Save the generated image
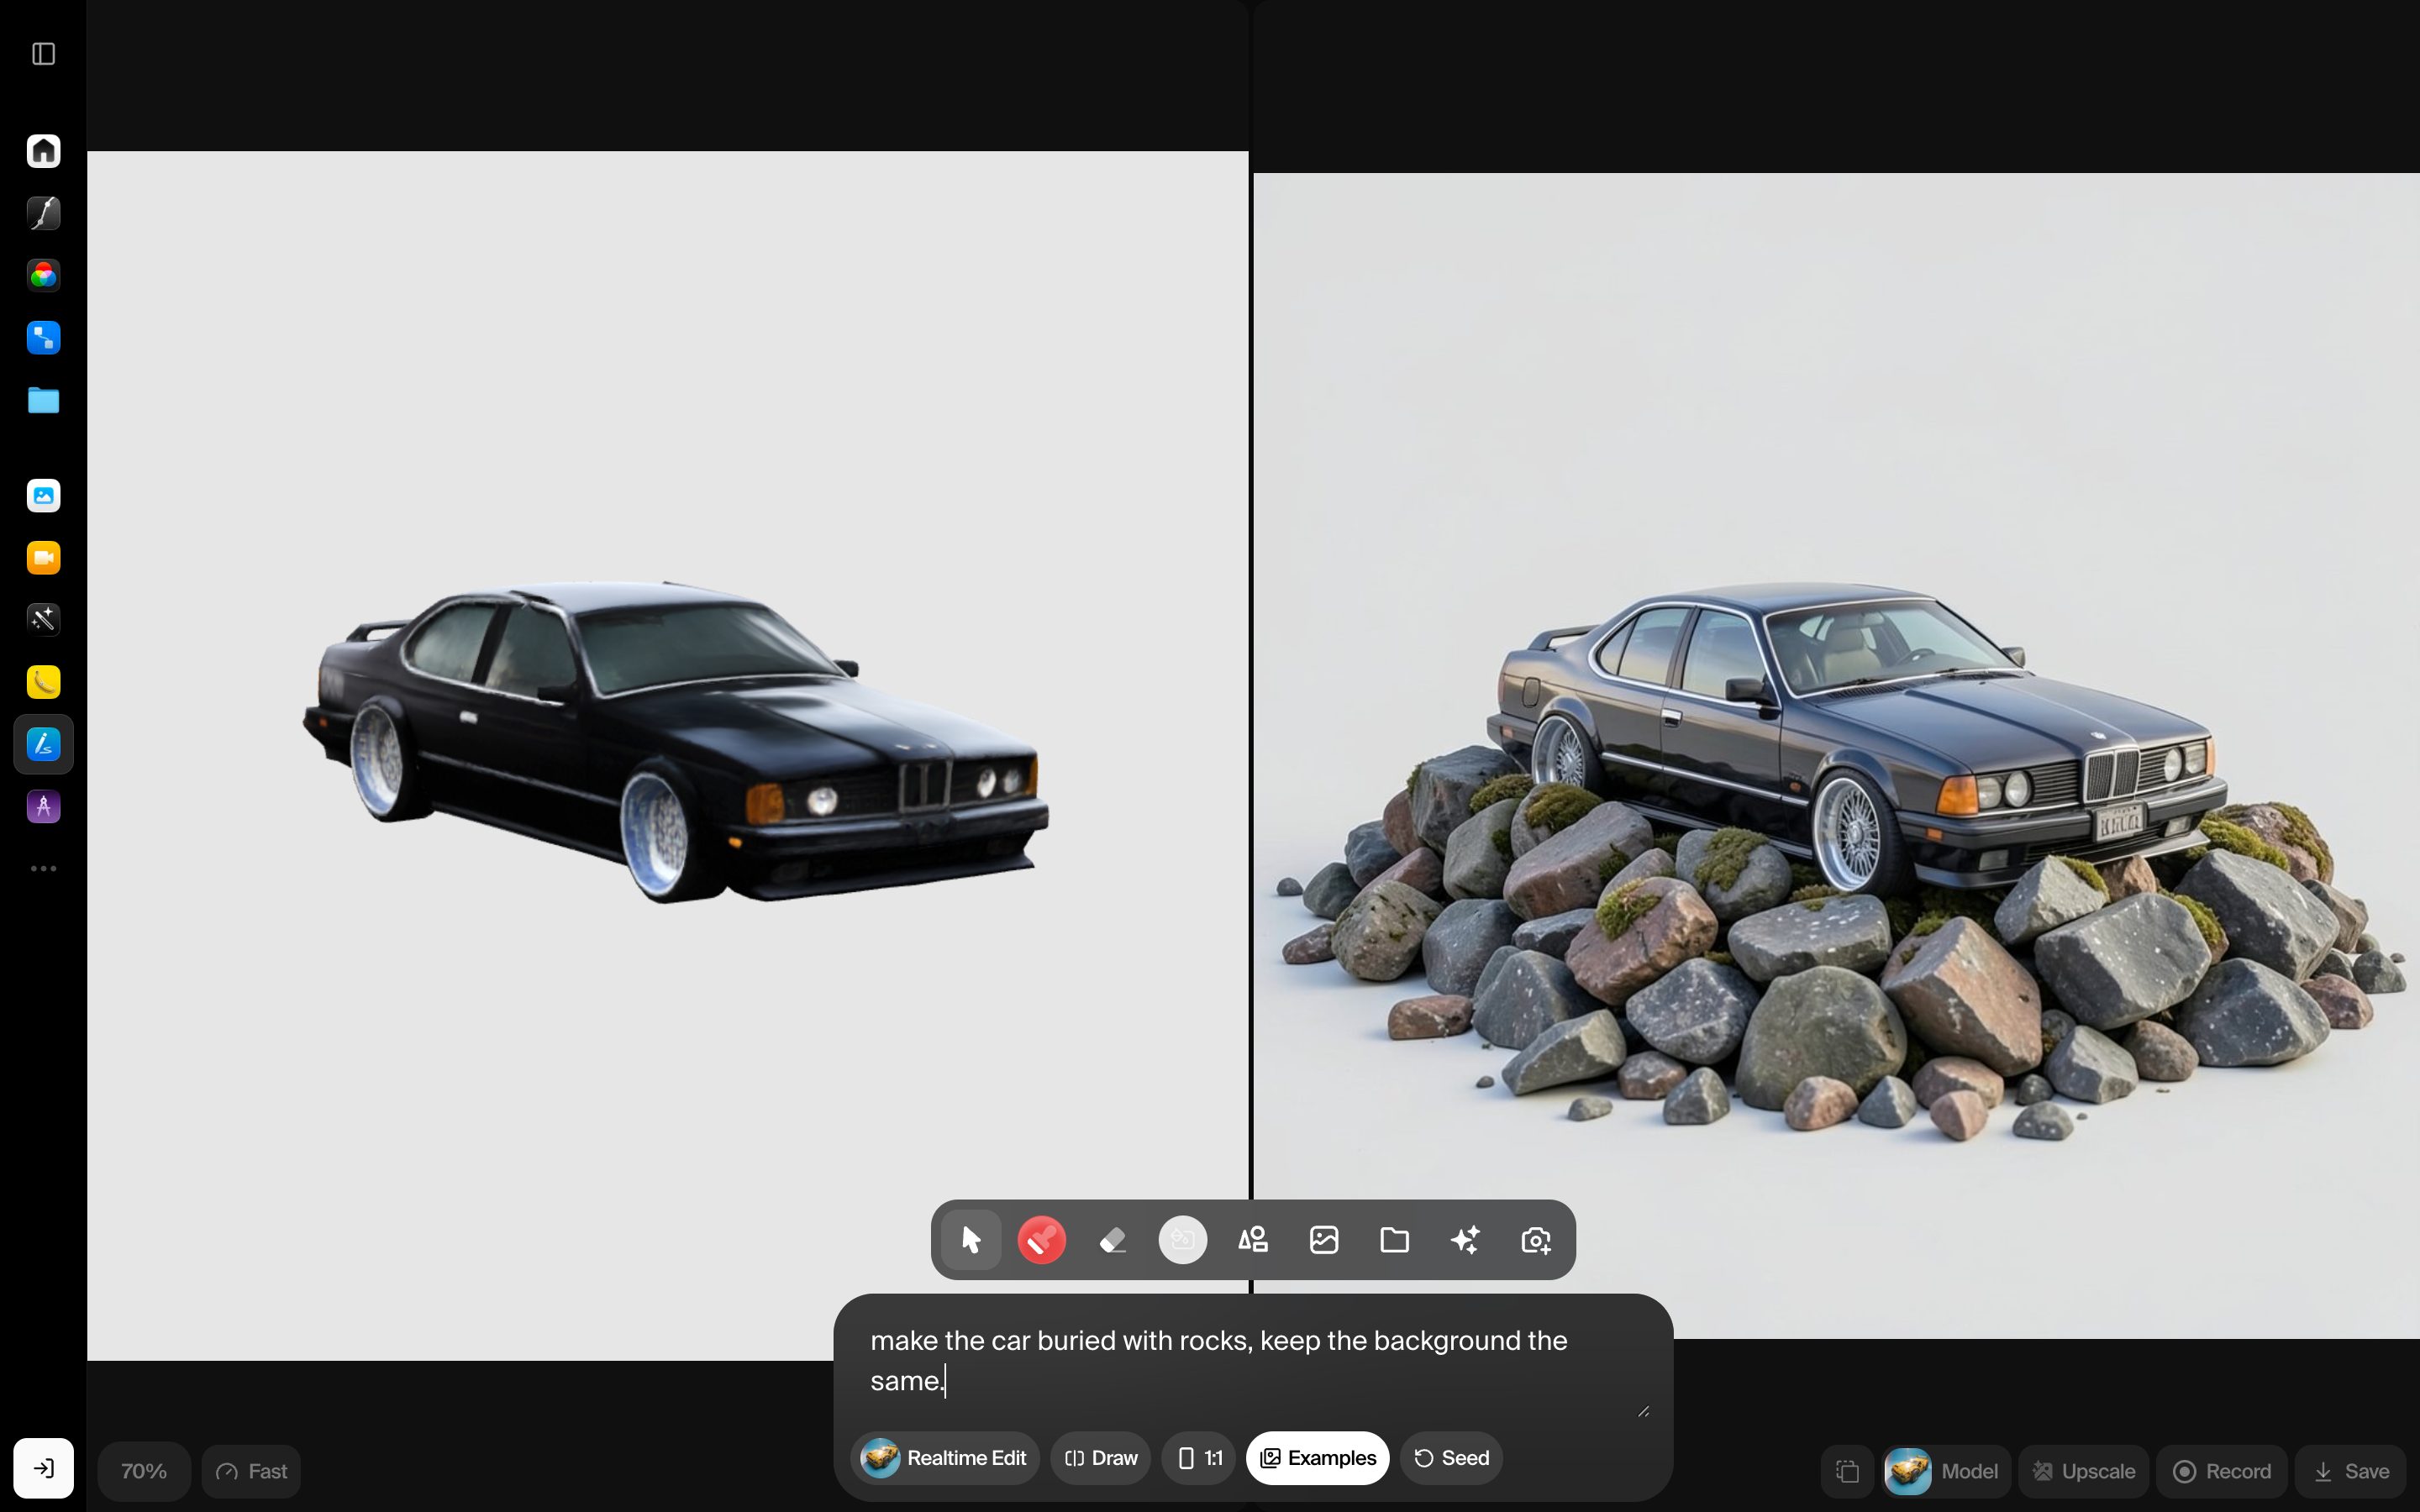2420x1512 pixels. (x=2351, y=1471)
